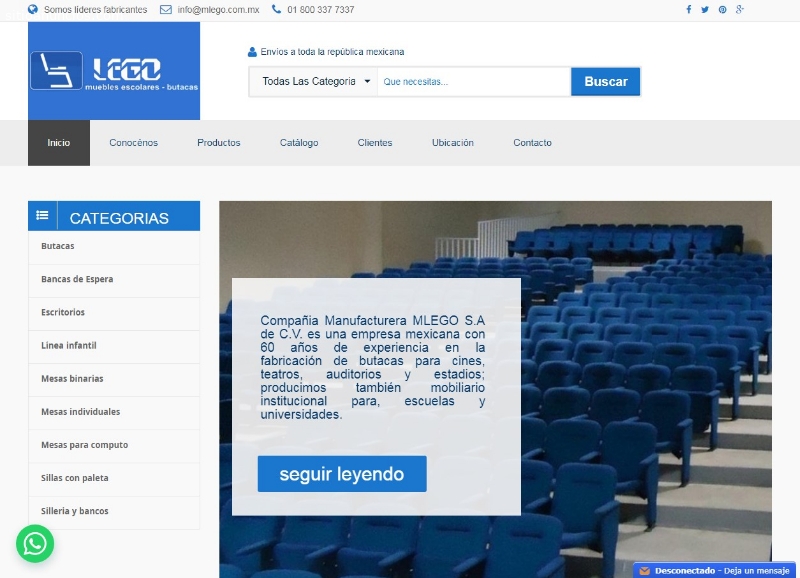Viewport: 800px width, 578px height.
Task: Open the Todas Las Categoria dropdown
Action: pyautogui.click(x=314, y=82)
